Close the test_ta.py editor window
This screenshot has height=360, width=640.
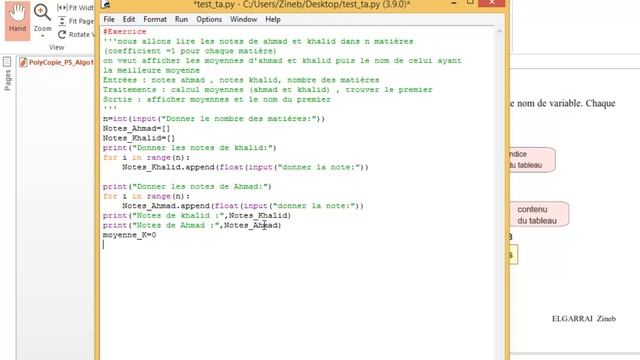[x=492, y=3]
